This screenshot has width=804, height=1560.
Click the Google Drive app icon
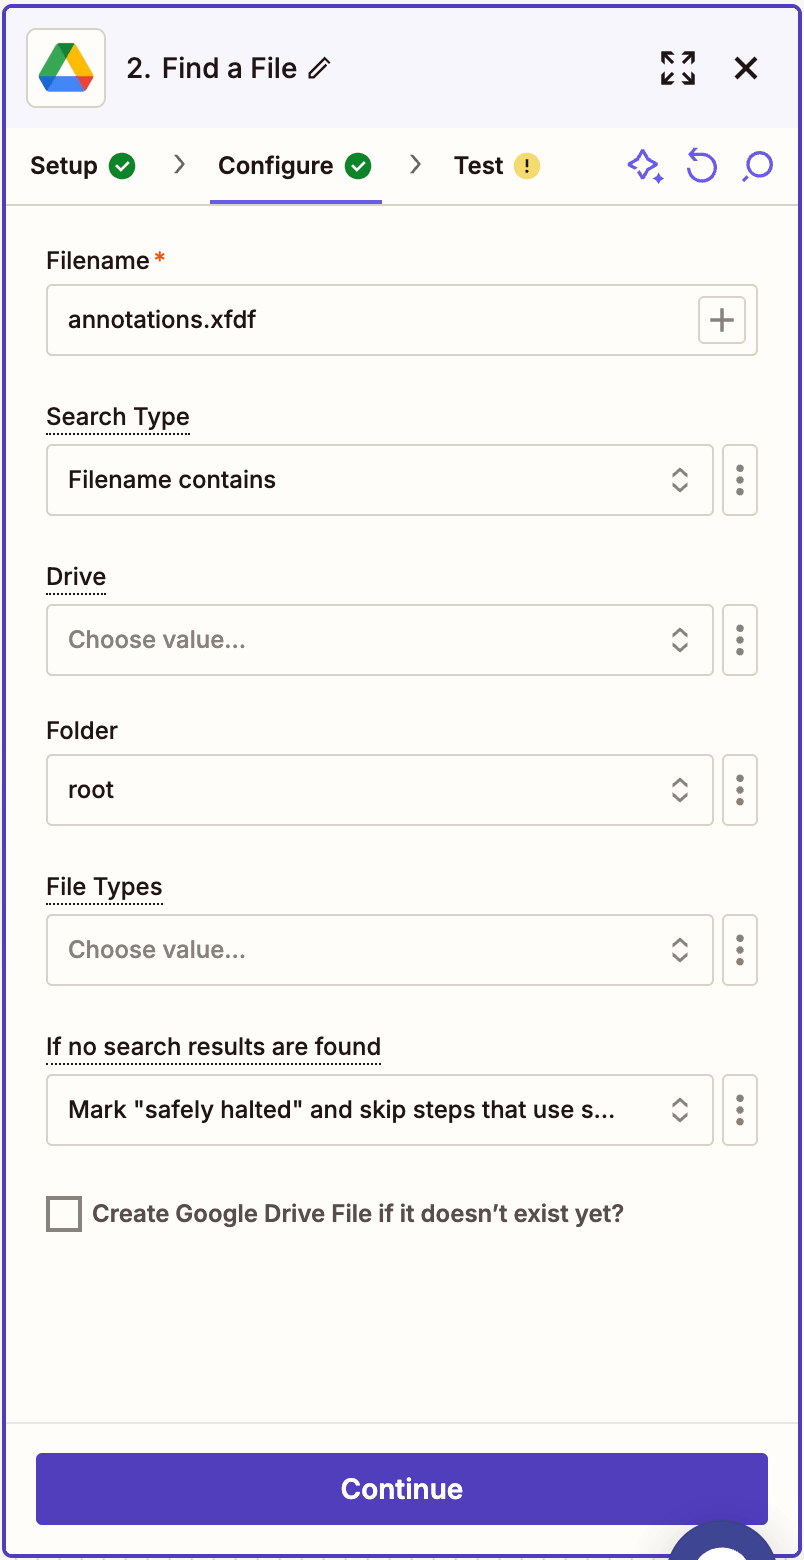tap(66, 68)
